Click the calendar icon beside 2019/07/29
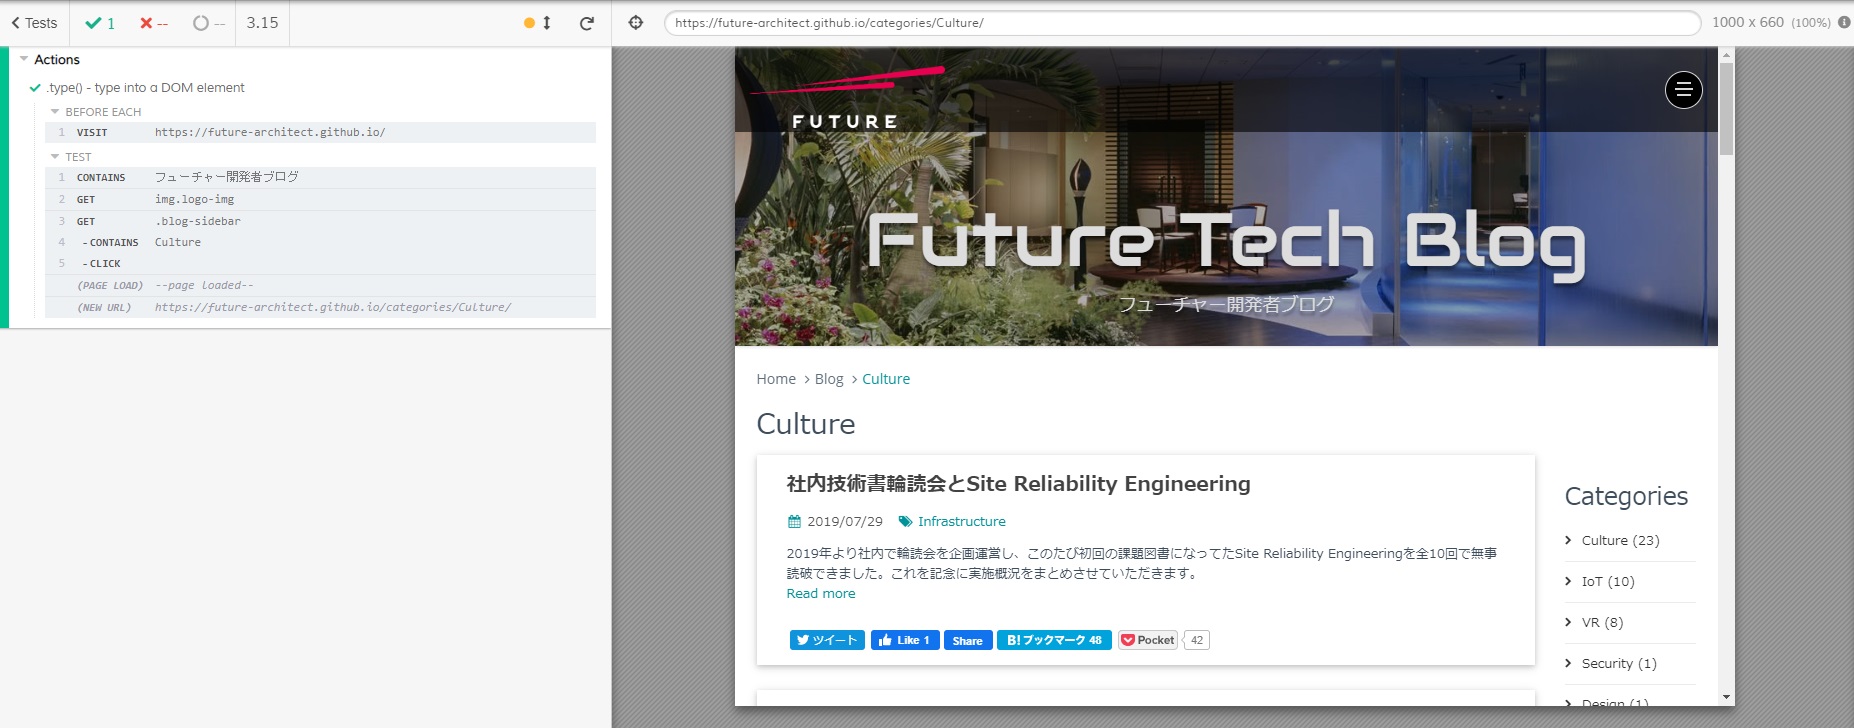Screen dimensions: 1854x728 (x=794, y=522)
